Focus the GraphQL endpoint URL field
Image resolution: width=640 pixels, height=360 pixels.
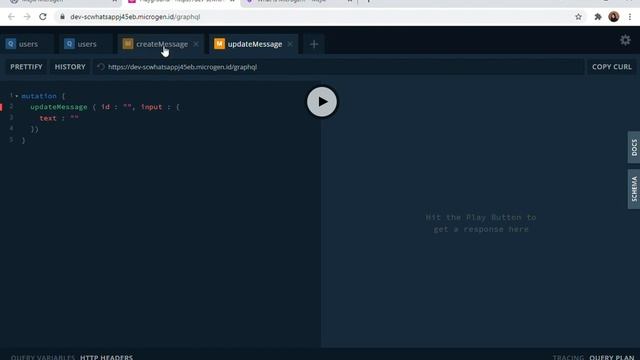339,67
